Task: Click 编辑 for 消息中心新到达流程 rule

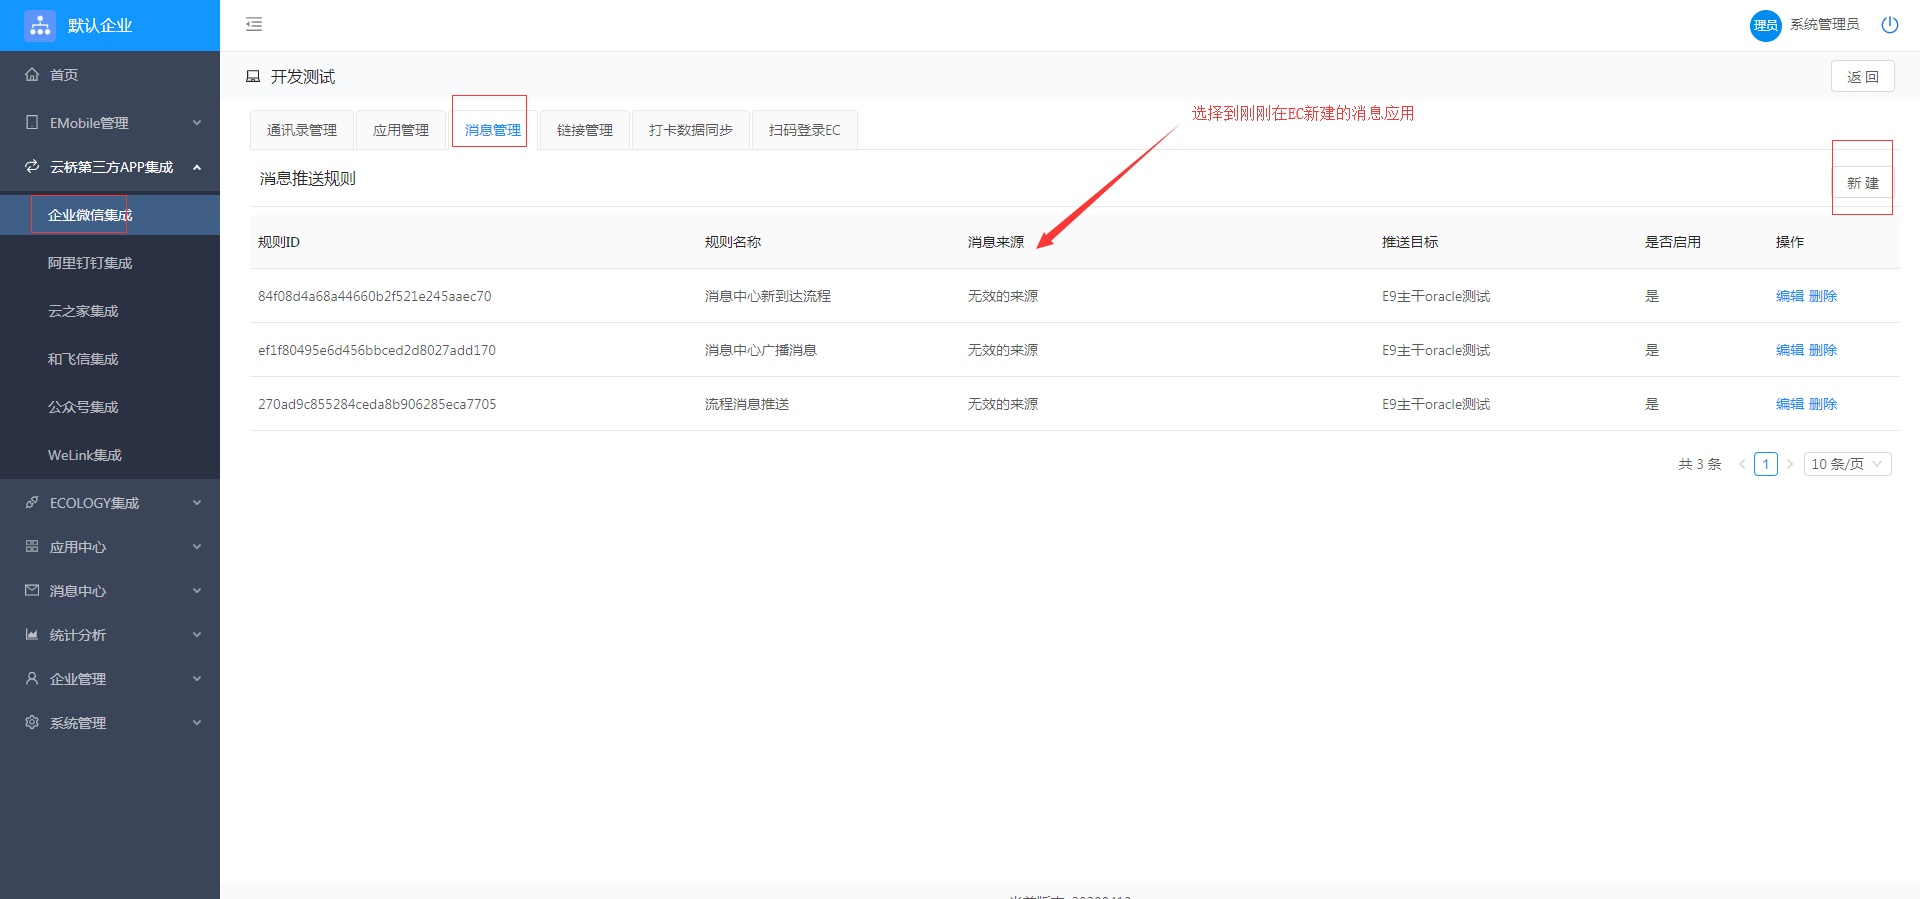Action: [x=1790, y=296]
